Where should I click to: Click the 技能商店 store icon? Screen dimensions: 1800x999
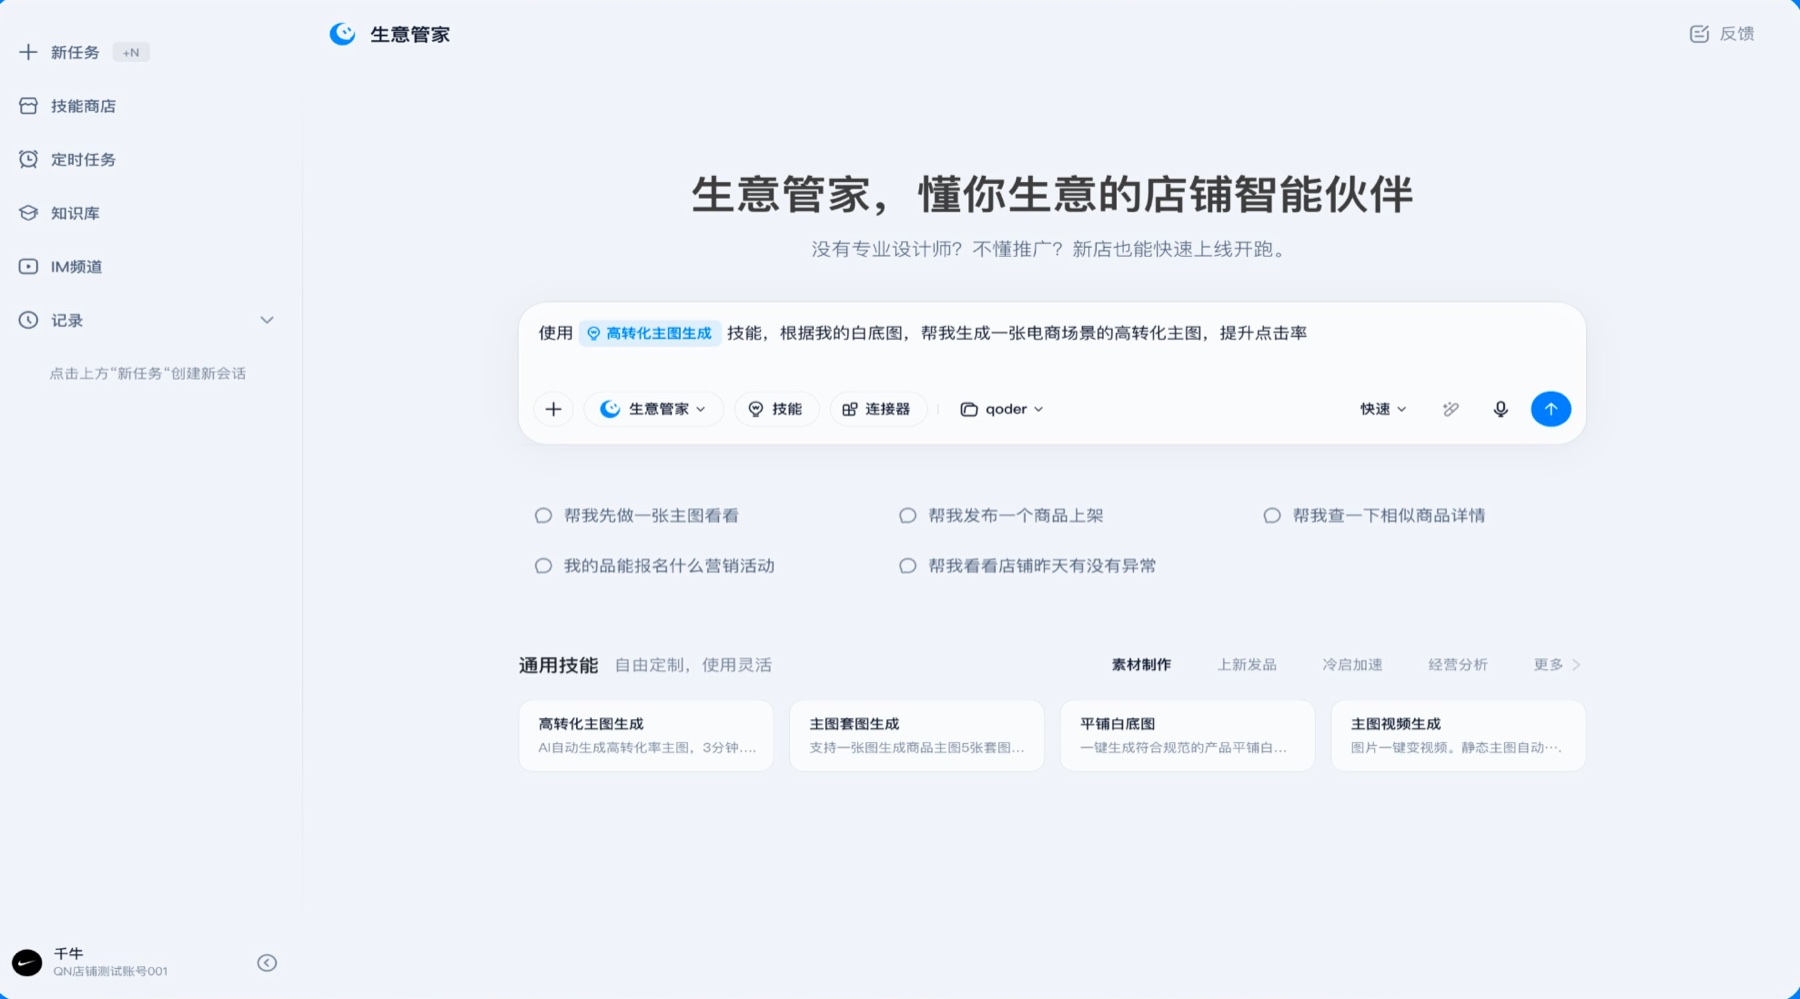[28, 106]
